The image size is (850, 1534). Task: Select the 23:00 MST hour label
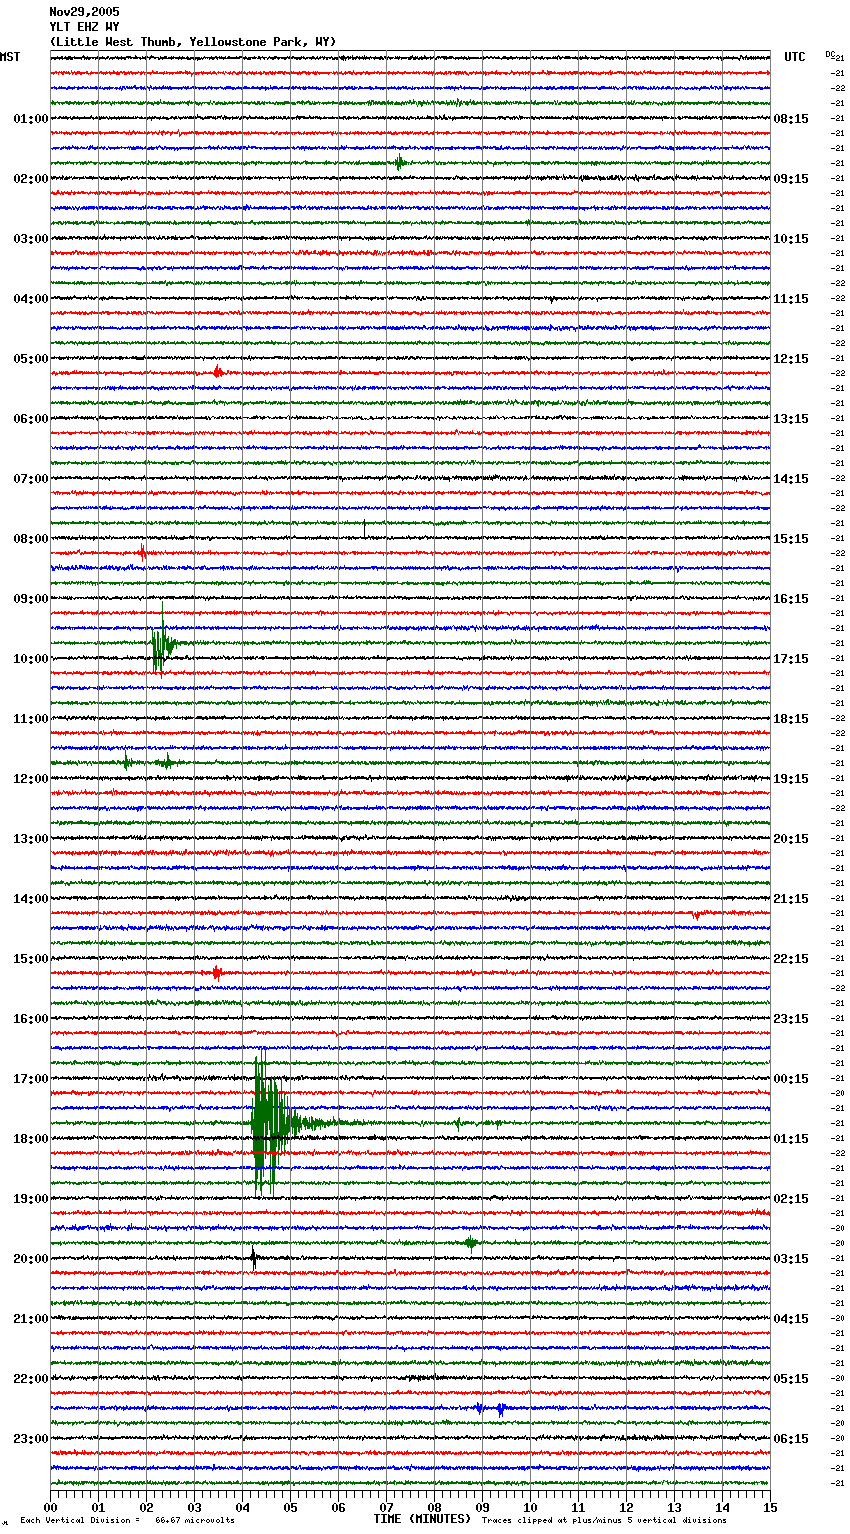[30, 1439]
